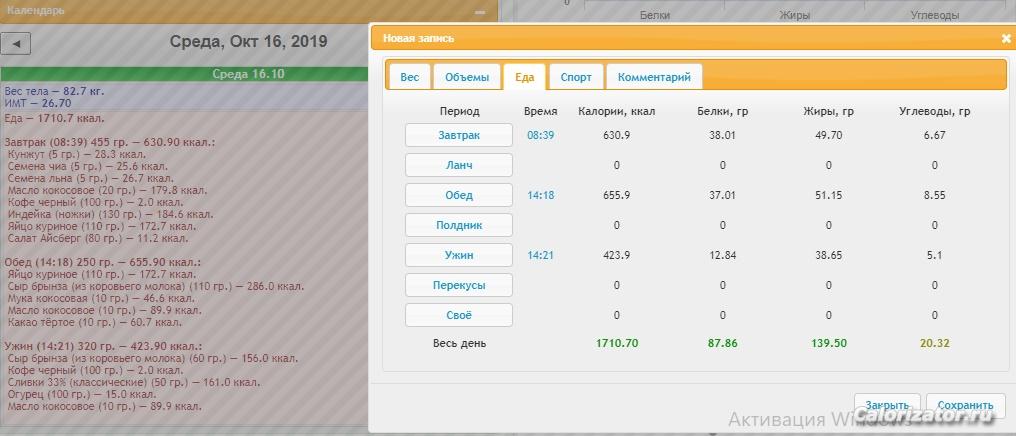Select the Своё meal button
Viewport: 1016px width, 436px height.
click(458, 315)
